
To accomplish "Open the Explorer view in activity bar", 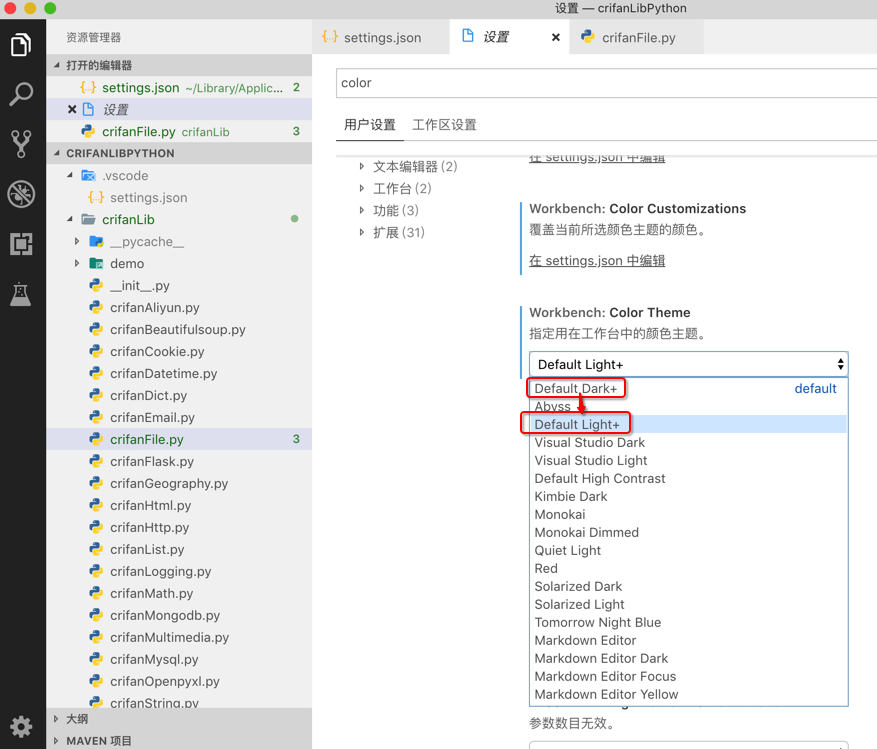I will [x=21, y=45].
